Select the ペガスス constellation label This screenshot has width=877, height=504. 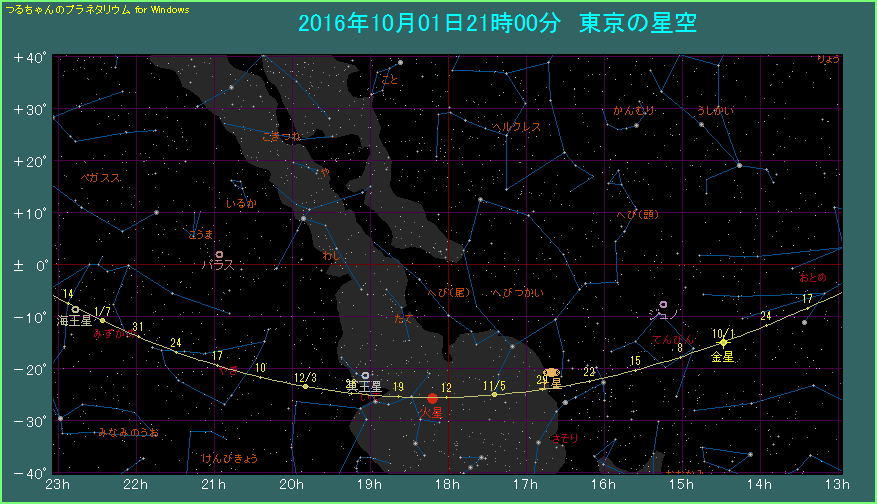pos(101,177)
